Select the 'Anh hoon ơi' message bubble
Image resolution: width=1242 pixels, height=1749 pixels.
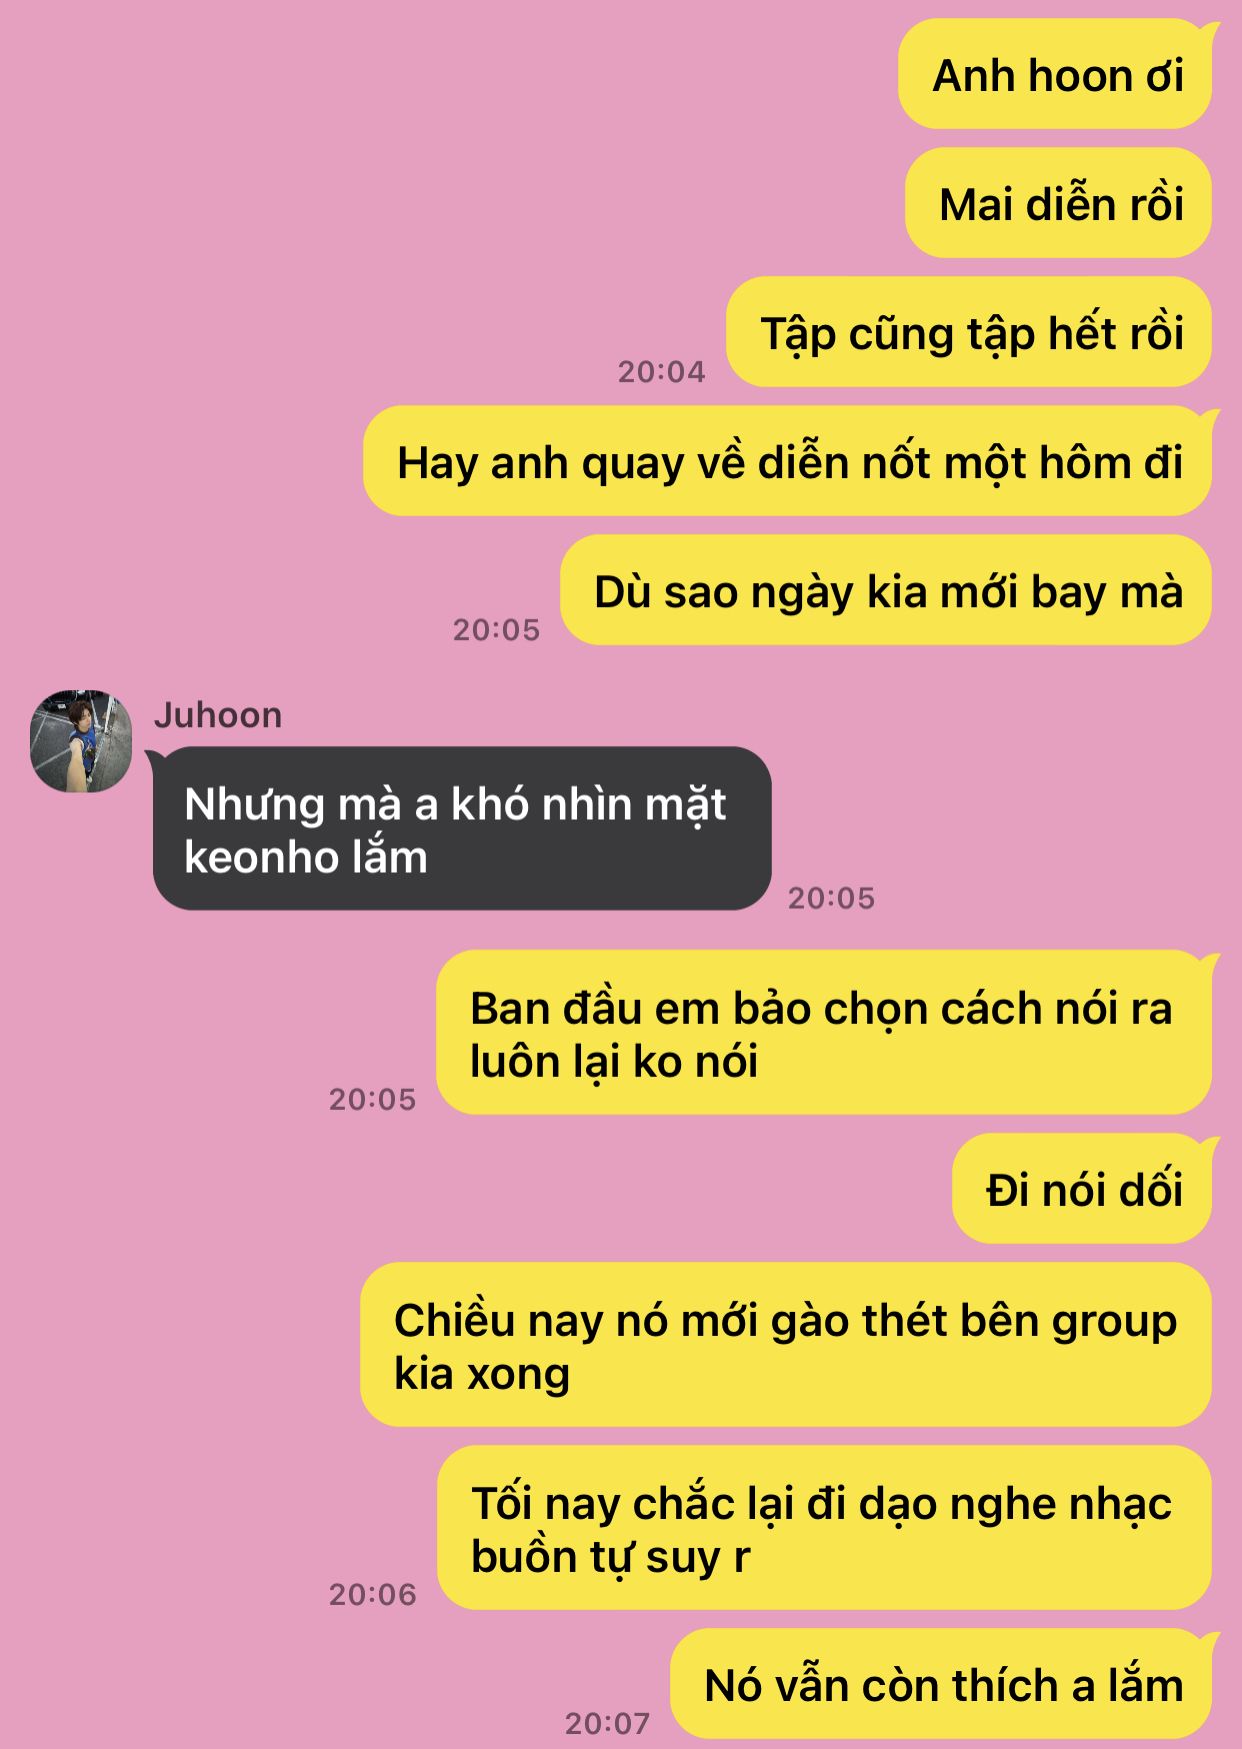[x=1056, y=75]
